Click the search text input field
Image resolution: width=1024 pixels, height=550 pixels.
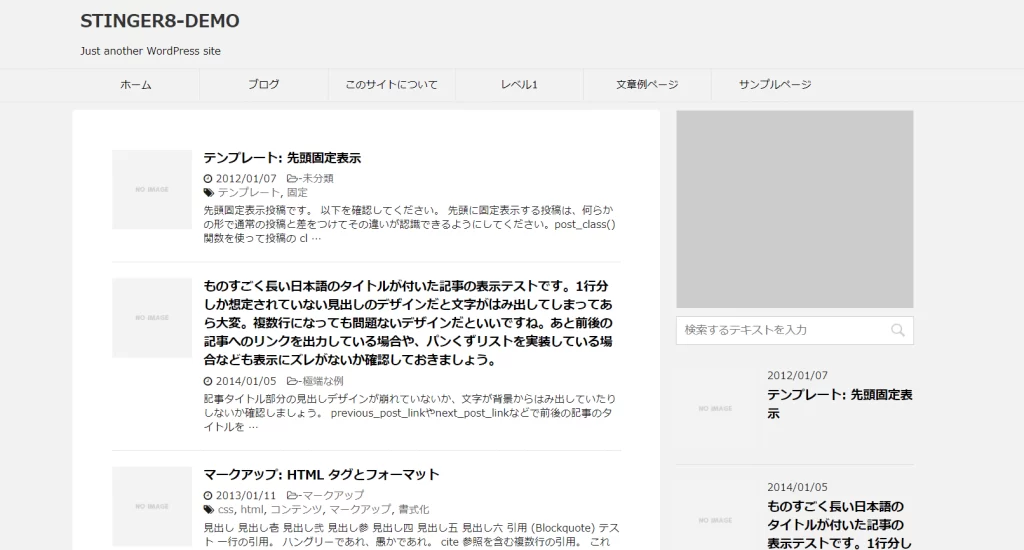[780, 330]
